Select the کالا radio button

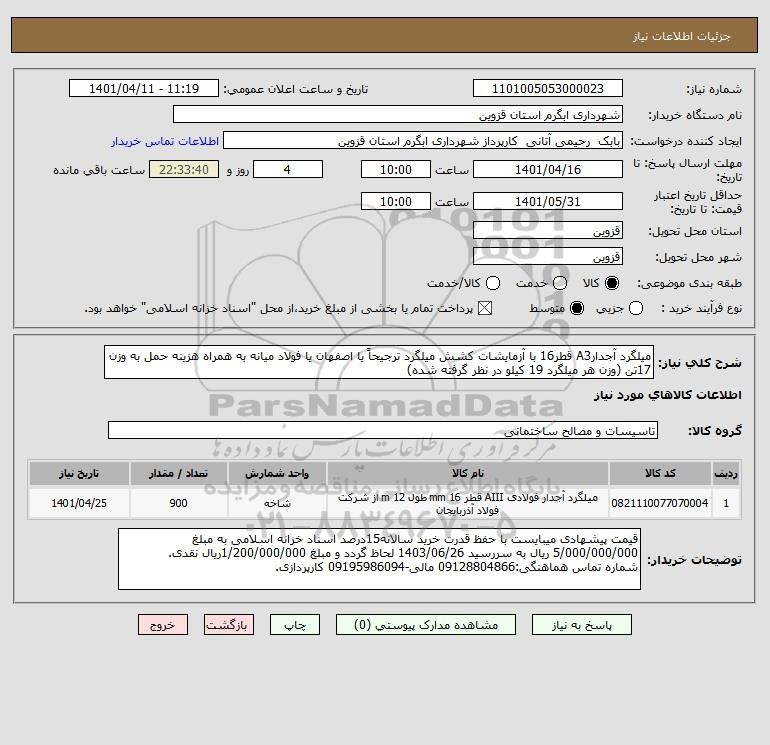[x=612, y=283]
